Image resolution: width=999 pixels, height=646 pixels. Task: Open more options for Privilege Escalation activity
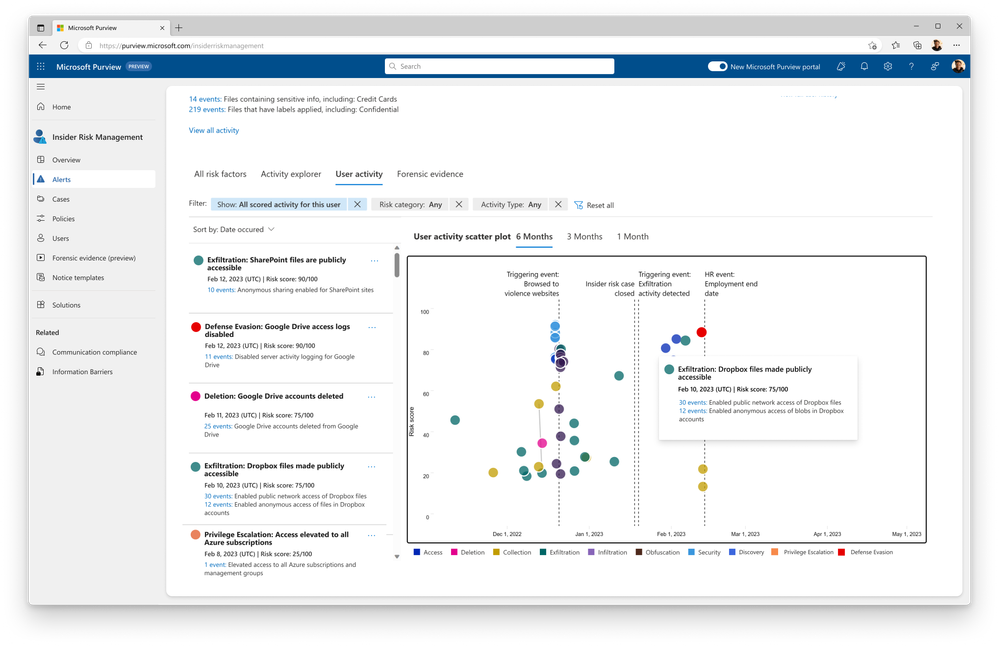[371, 536]
